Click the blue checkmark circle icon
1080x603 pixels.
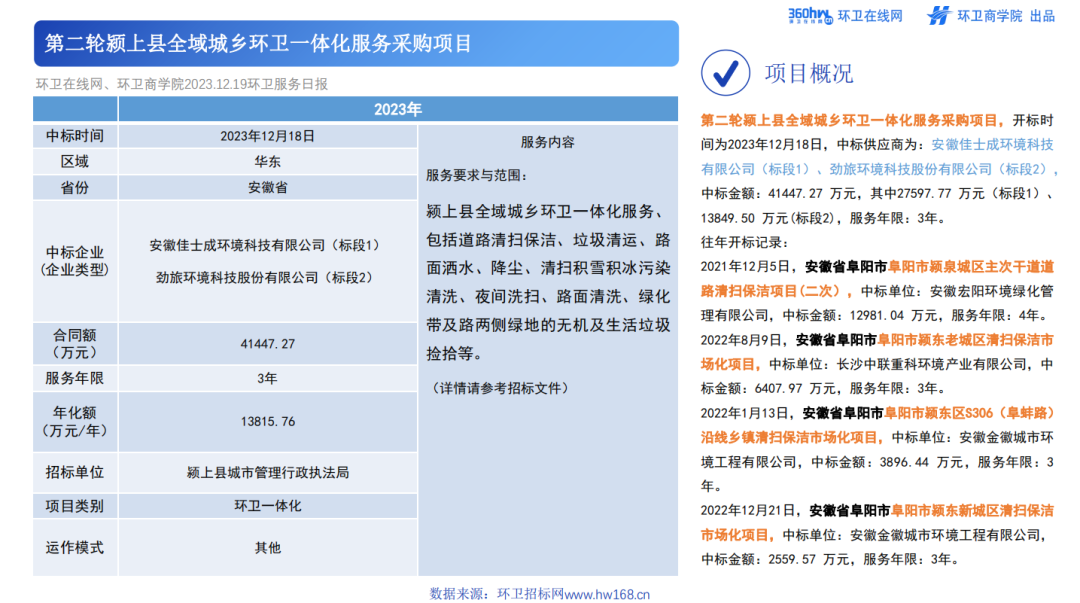[725, 72]
